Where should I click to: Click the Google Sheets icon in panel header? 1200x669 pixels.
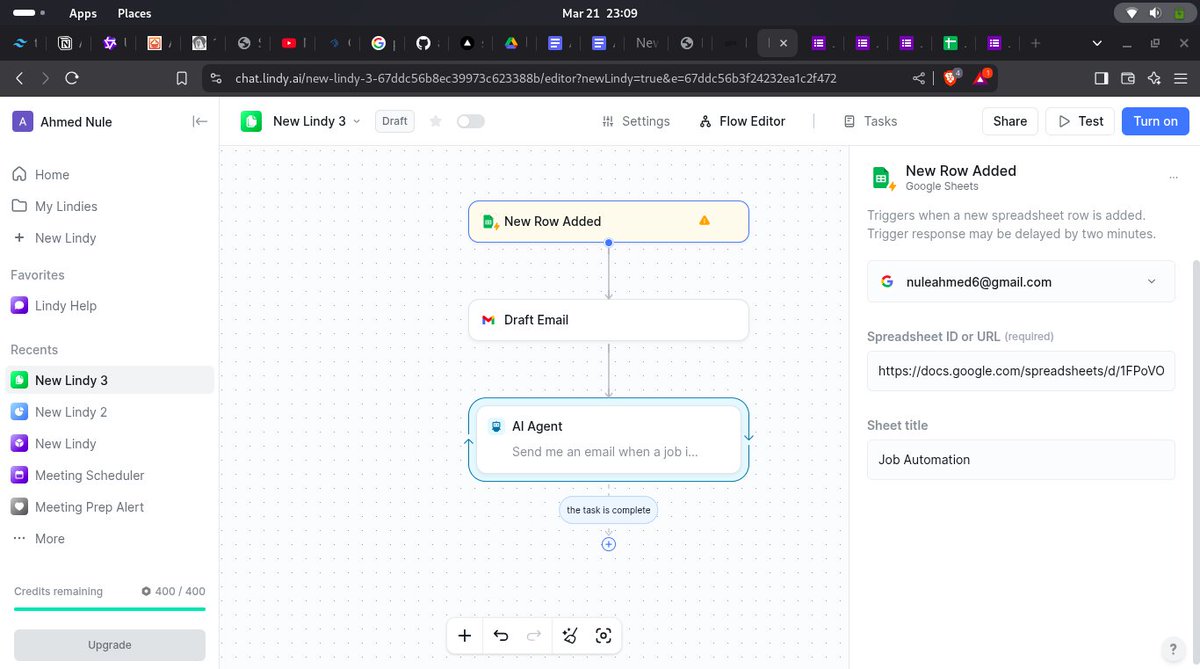coord(882,178)
